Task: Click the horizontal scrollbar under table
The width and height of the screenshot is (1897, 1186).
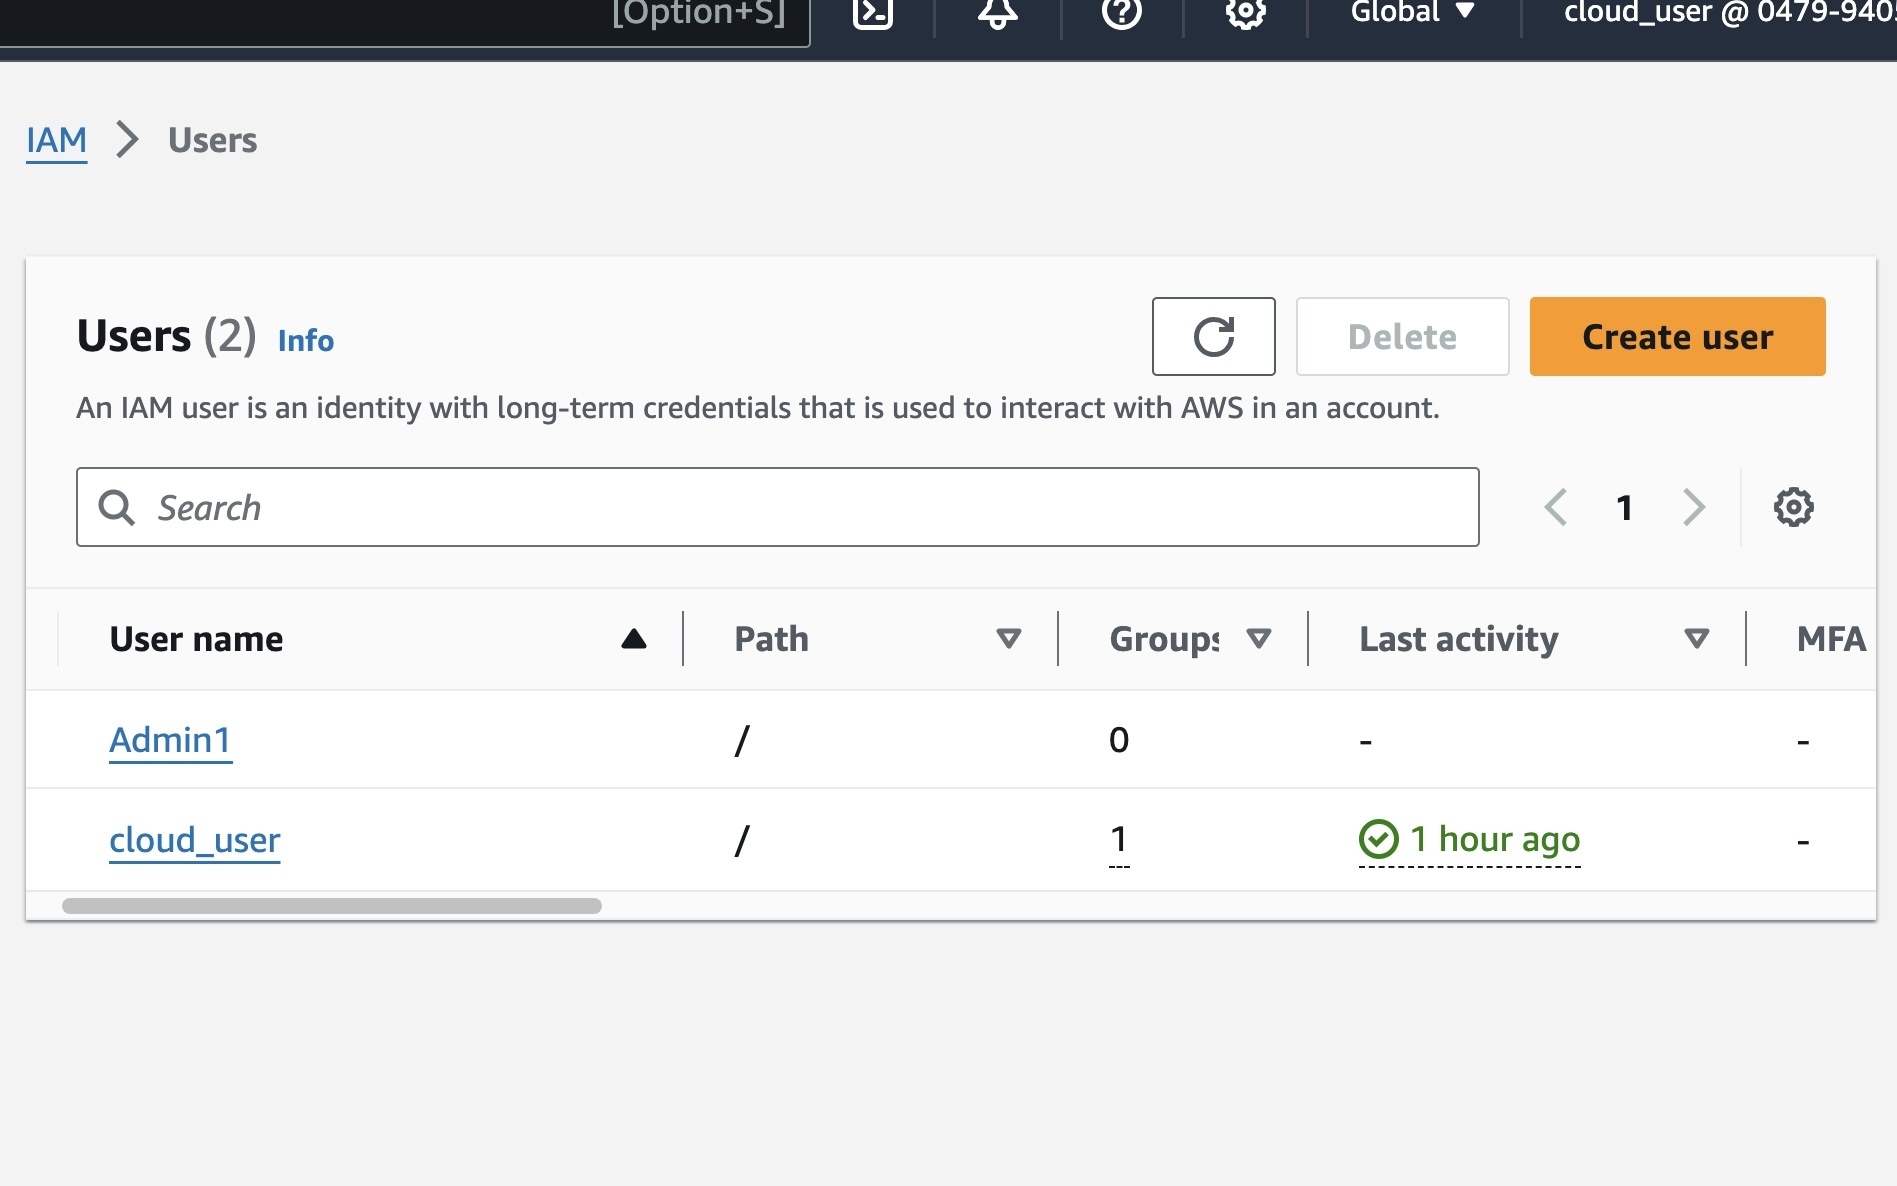Action: point(332,906)
